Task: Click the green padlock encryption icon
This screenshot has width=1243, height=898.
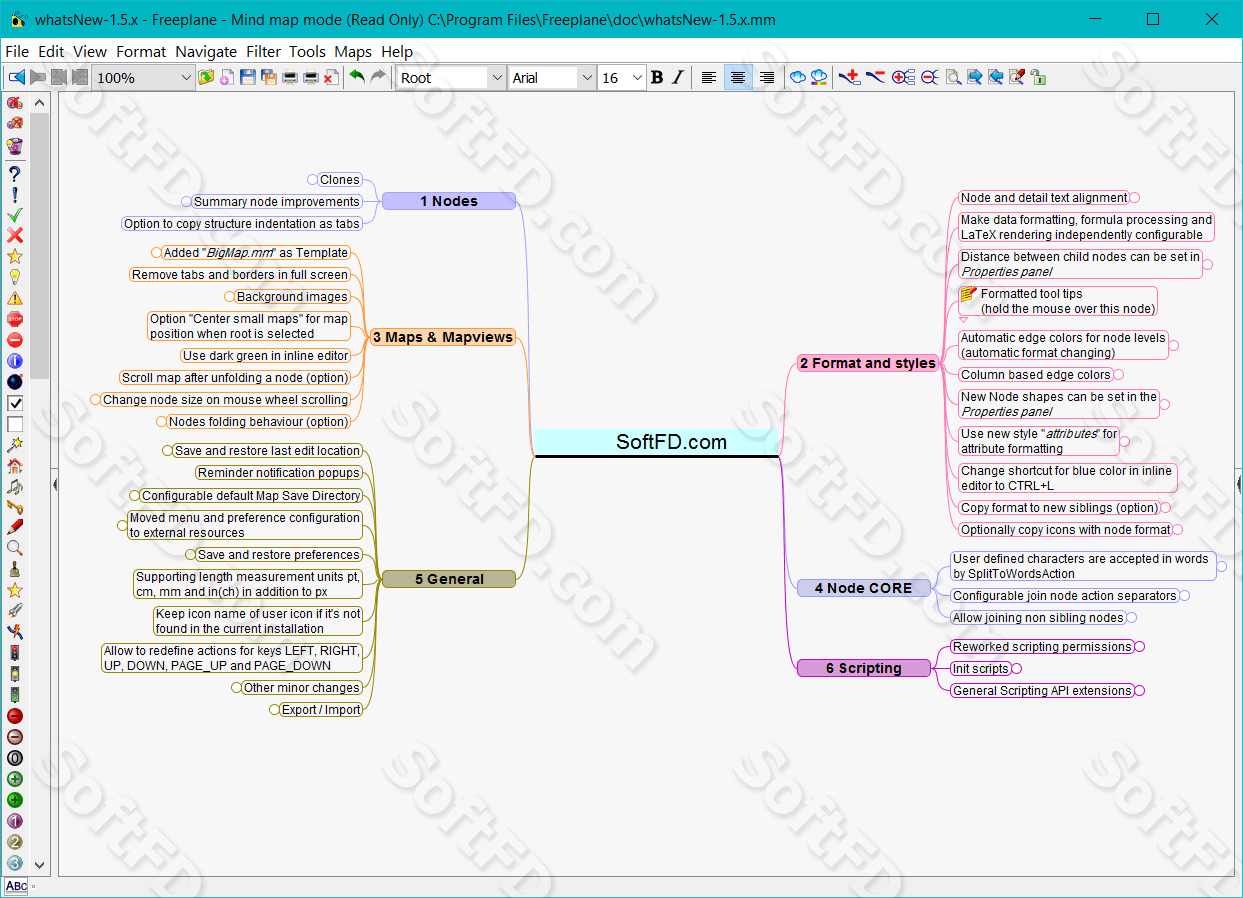Action: click(x=1038, y=77)
